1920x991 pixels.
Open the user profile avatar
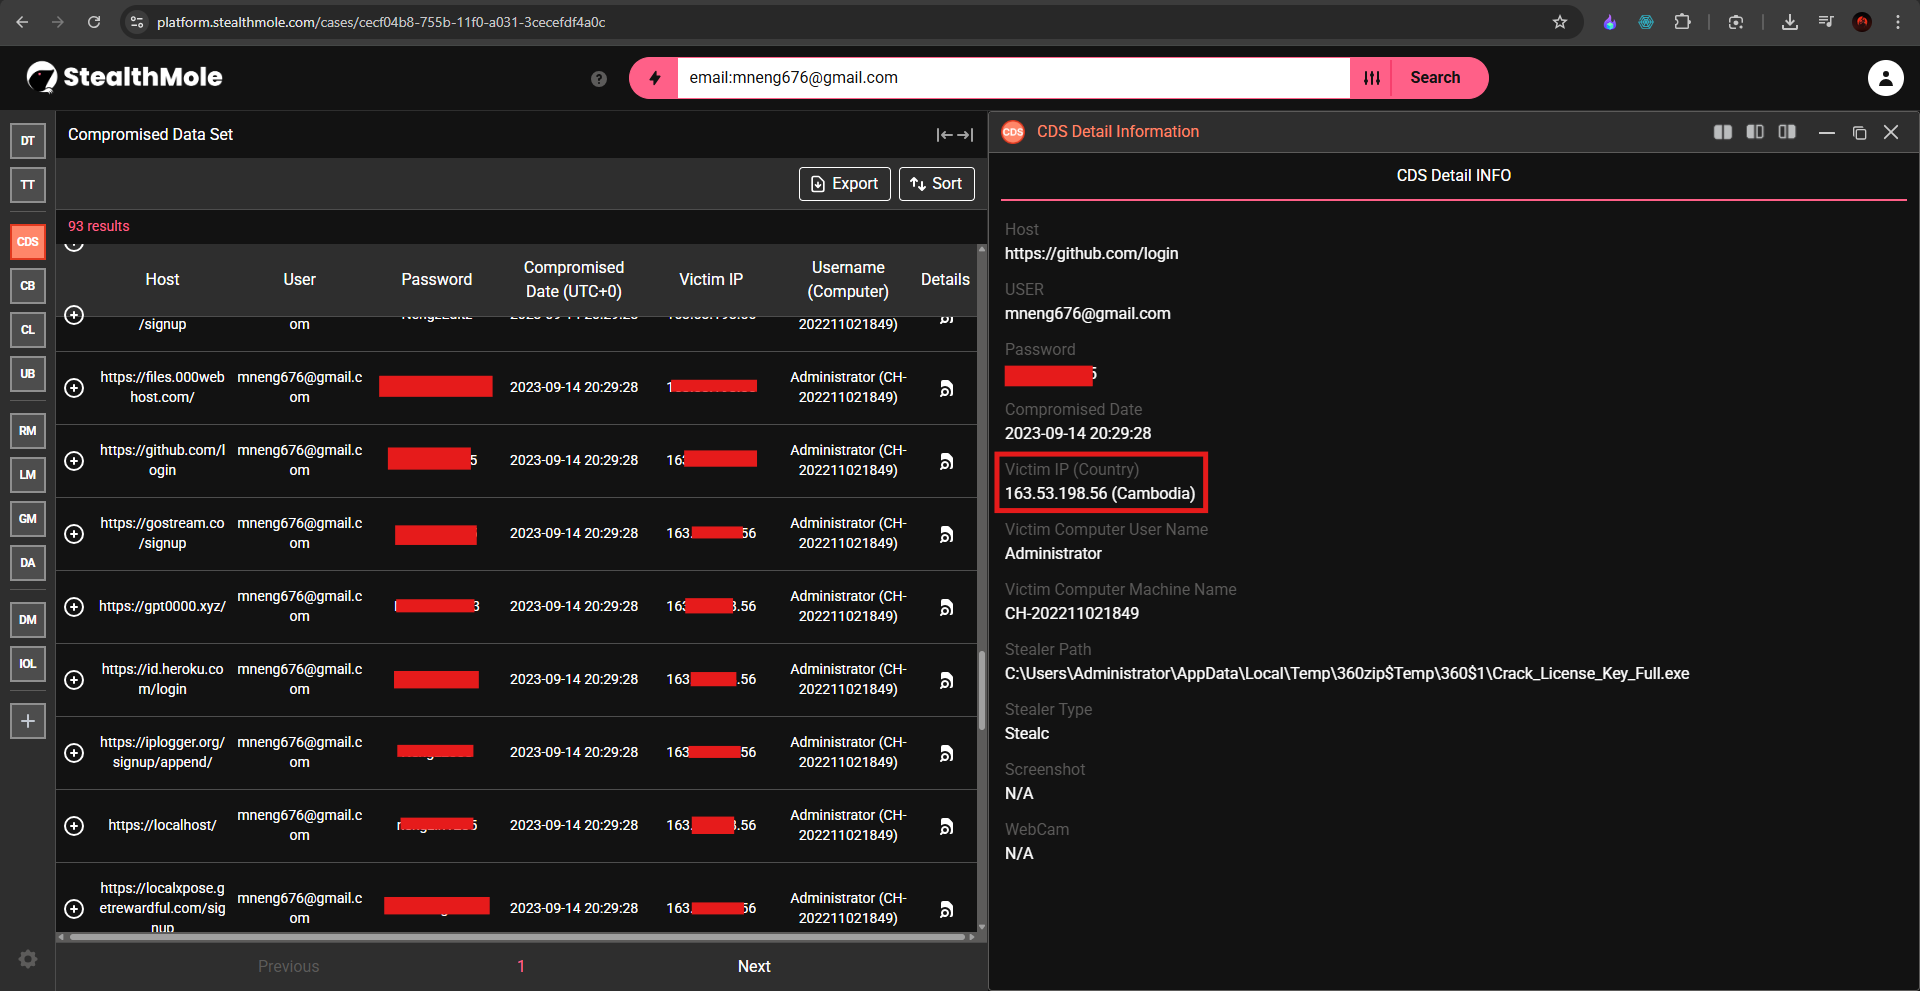click(1886, 78)
